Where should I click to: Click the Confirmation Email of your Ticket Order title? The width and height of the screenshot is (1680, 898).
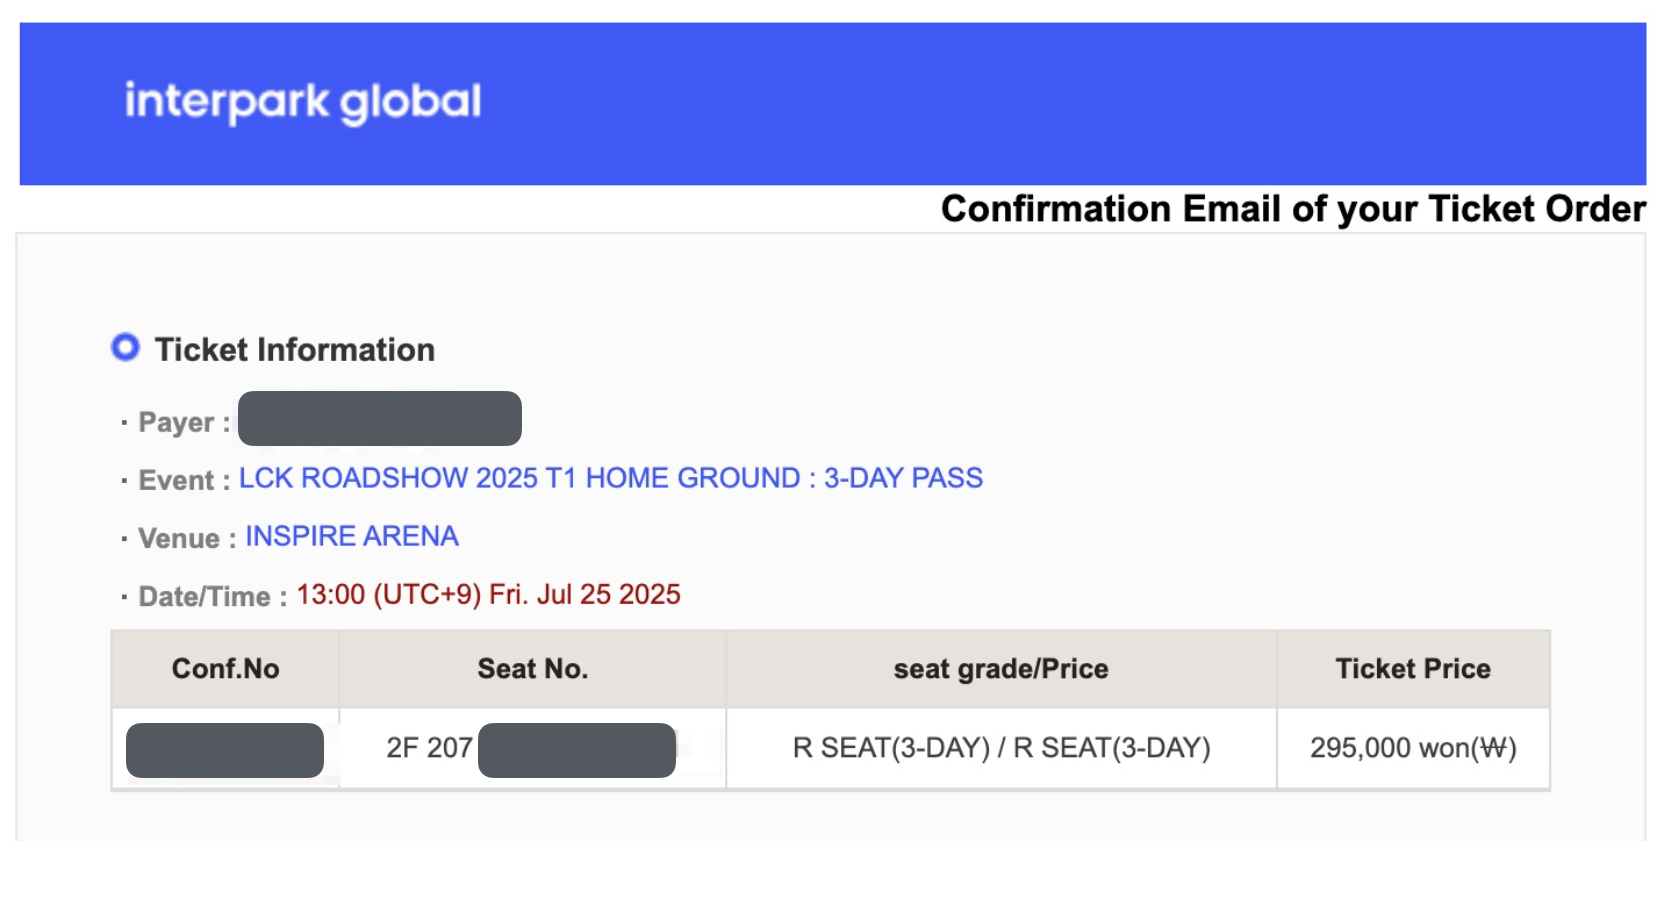1293,209
